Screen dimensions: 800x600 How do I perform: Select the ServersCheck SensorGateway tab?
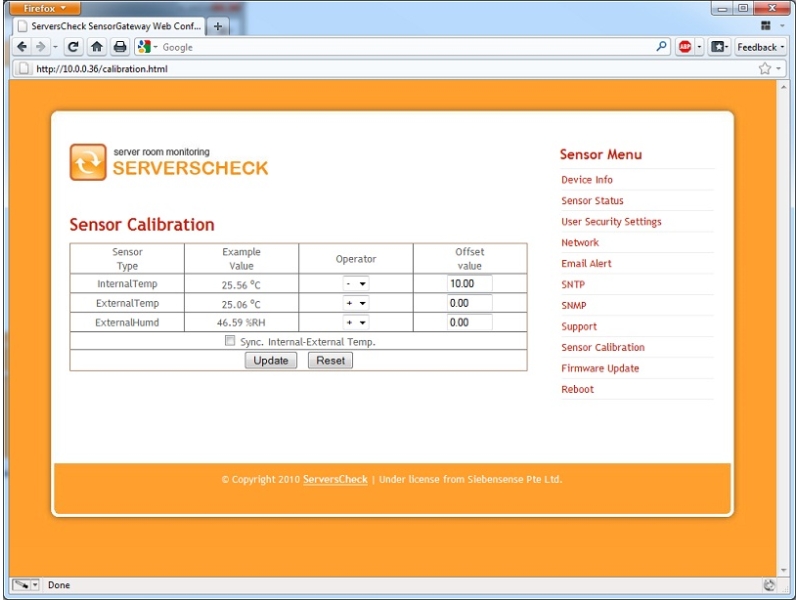click(109, 26)
